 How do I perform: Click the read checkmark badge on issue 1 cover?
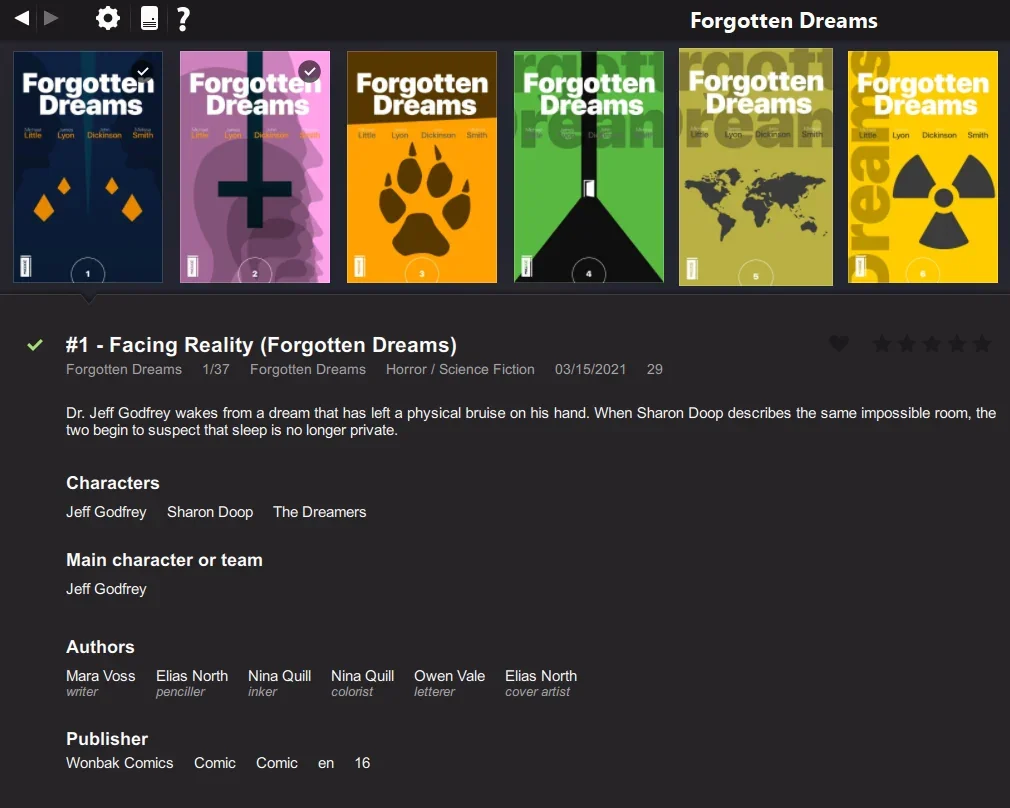coord(143,71)
